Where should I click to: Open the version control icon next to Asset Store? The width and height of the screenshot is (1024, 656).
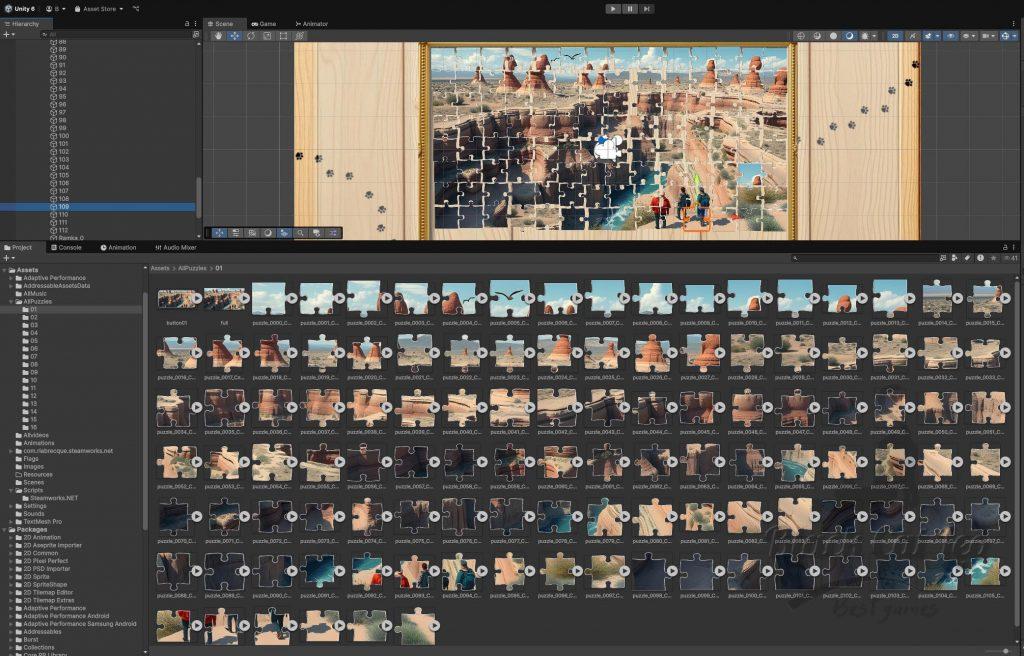coord(136,9)
